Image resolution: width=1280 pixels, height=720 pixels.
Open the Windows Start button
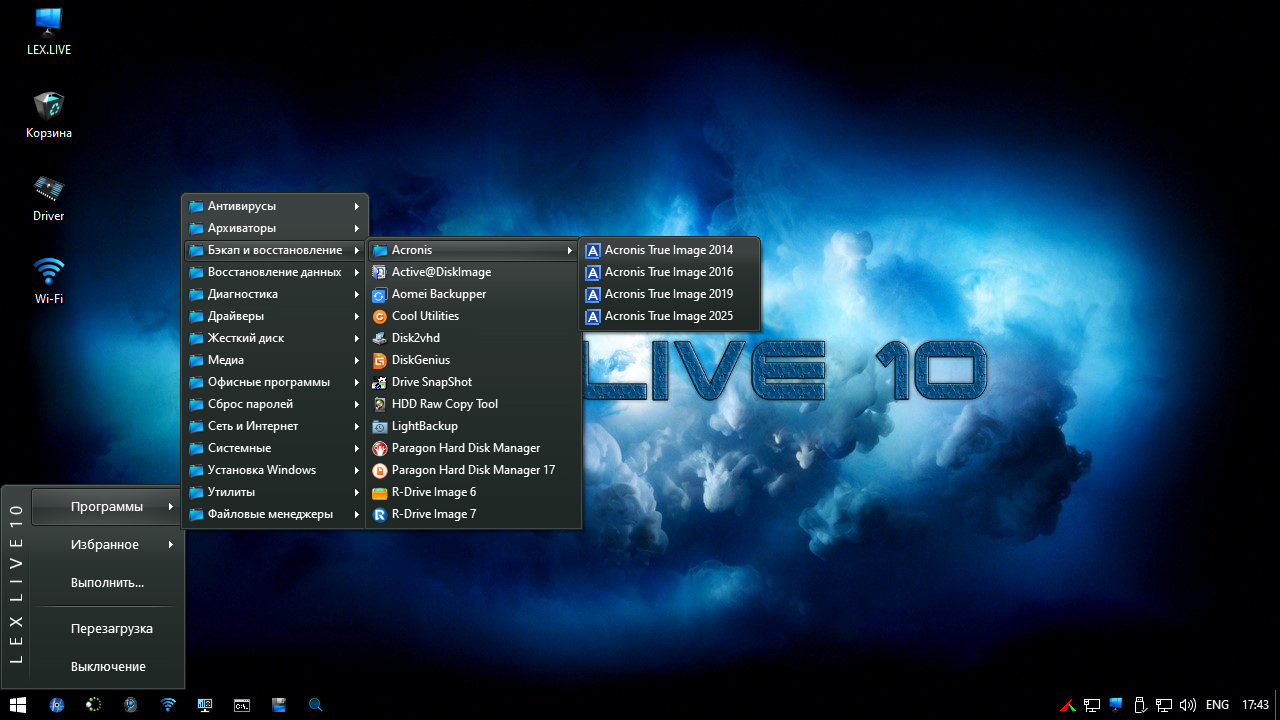pos(18,705)
